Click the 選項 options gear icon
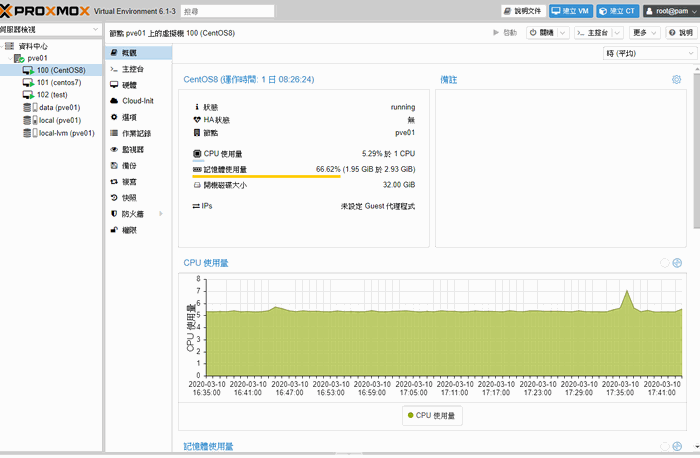The height and width of the screenshot is (458, 700). 114,117
